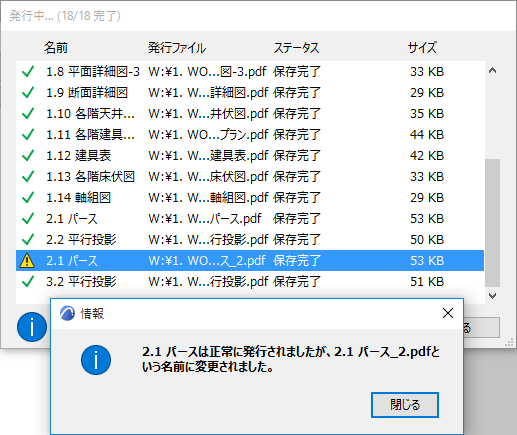Close the 情報 dialog with the X
Image resolution: width=517 pixels, height=435 pixels.
point(448,313)
